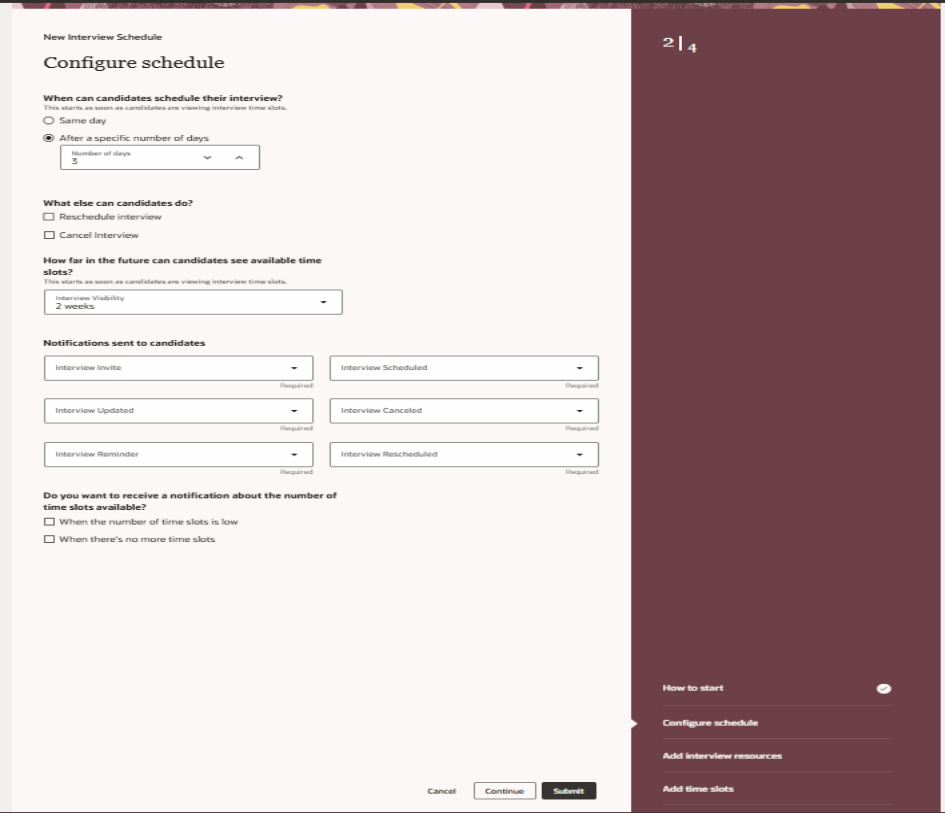
Task: Click the Number of days field
Action: pyautogui.click(x=160, y=157)
